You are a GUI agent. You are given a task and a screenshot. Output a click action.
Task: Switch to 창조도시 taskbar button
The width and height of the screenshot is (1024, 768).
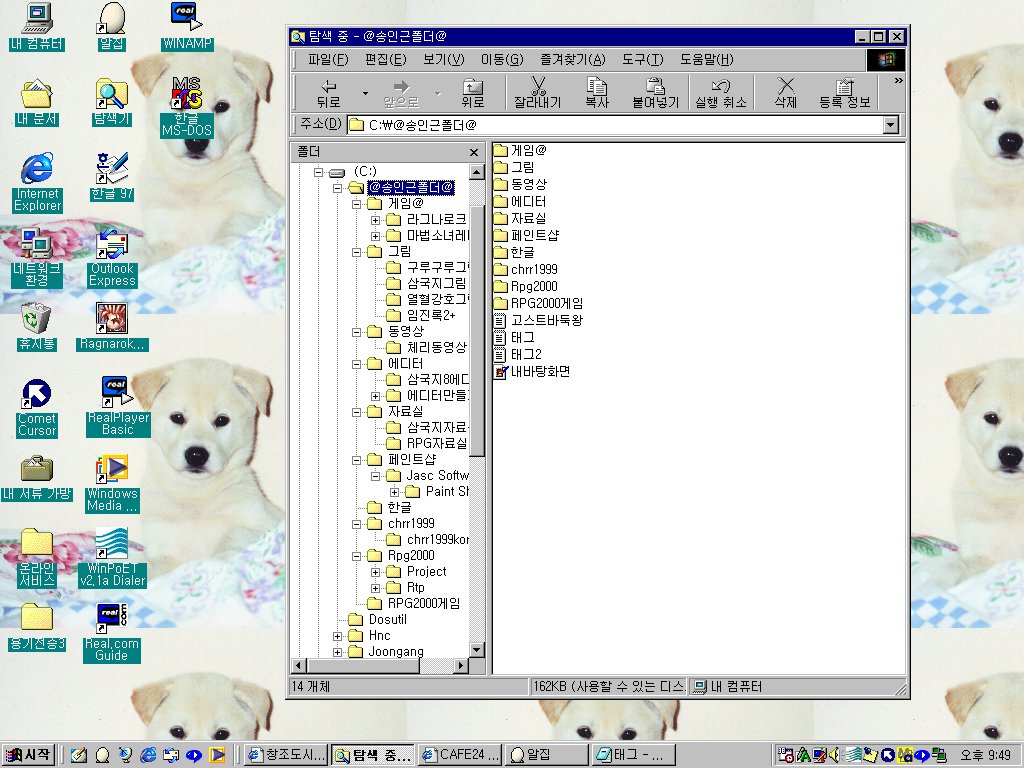(287, 755)
